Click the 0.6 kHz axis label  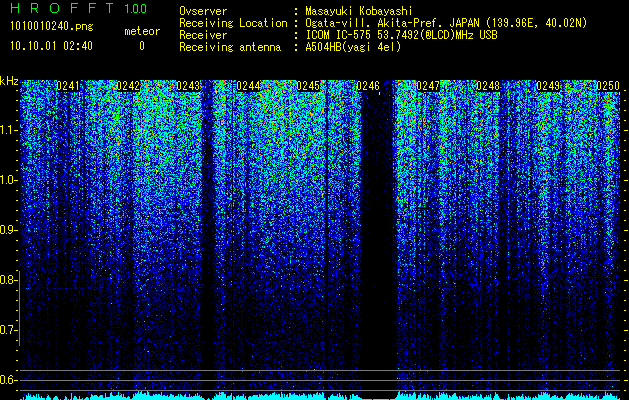7,380
